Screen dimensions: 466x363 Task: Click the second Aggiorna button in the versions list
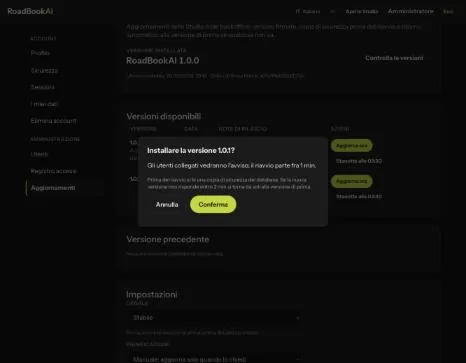(352, 181)
